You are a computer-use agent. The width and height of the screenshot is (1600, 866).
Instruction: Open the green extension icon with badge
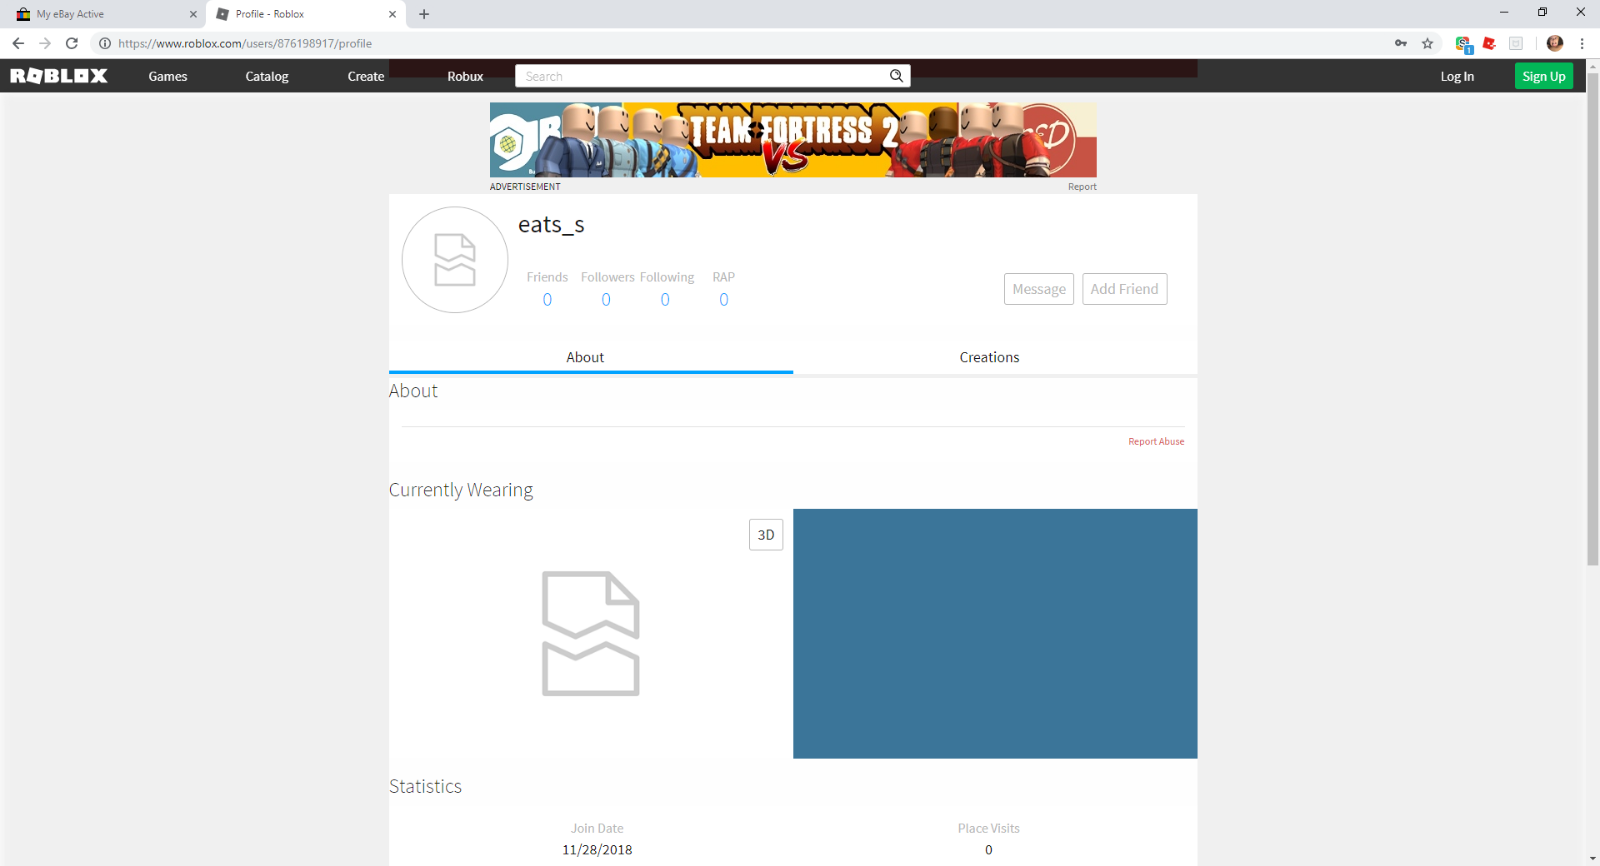click(1463, 44)
